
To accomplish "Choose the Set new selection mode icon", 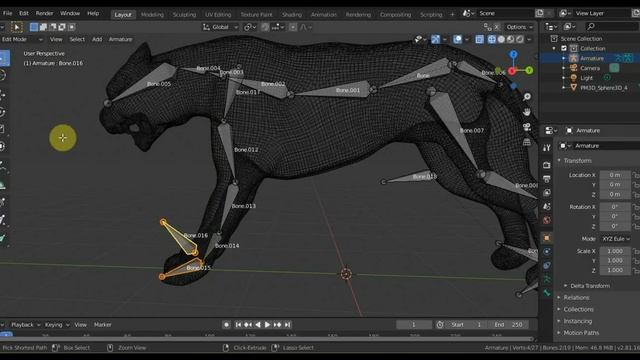I will point(34,27).
